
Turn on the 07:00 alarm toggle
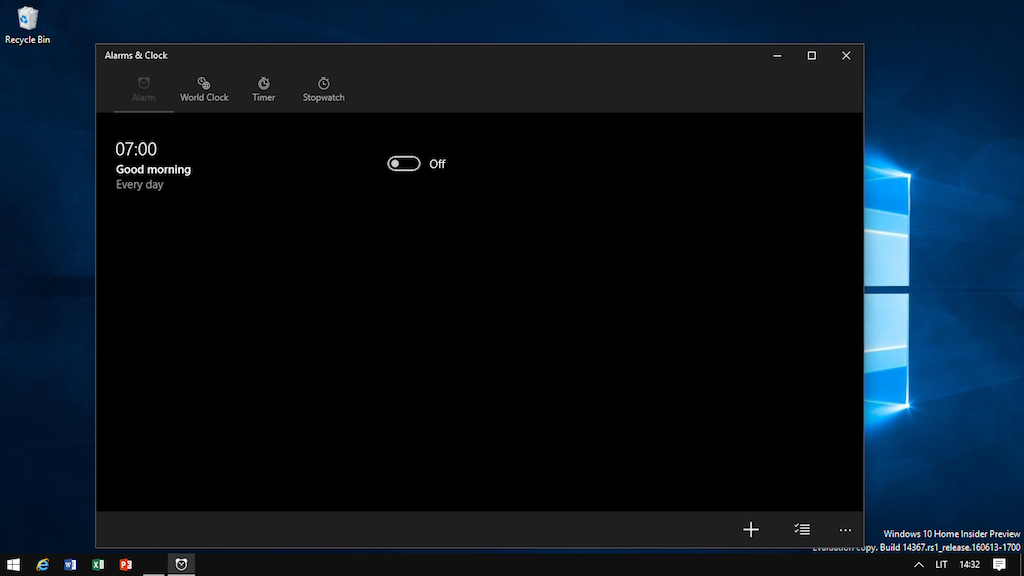pos(404,164)
